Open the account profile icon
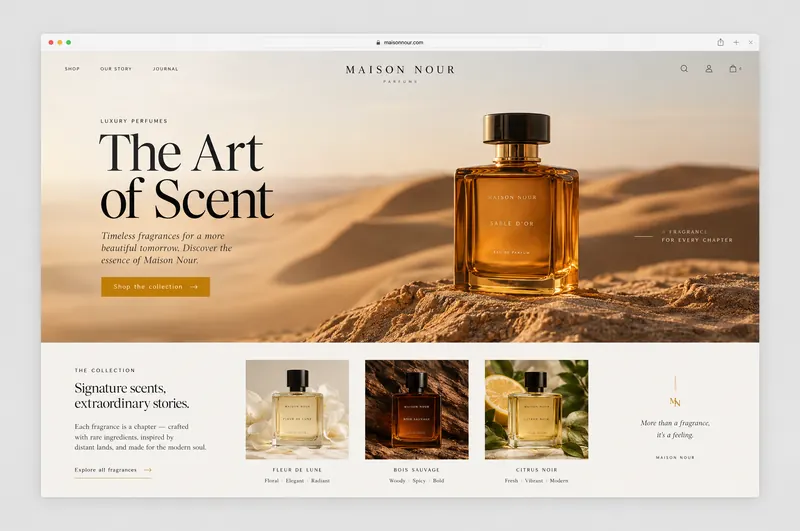The height and width of the screenshot is (531, 800). pos(709,68)
